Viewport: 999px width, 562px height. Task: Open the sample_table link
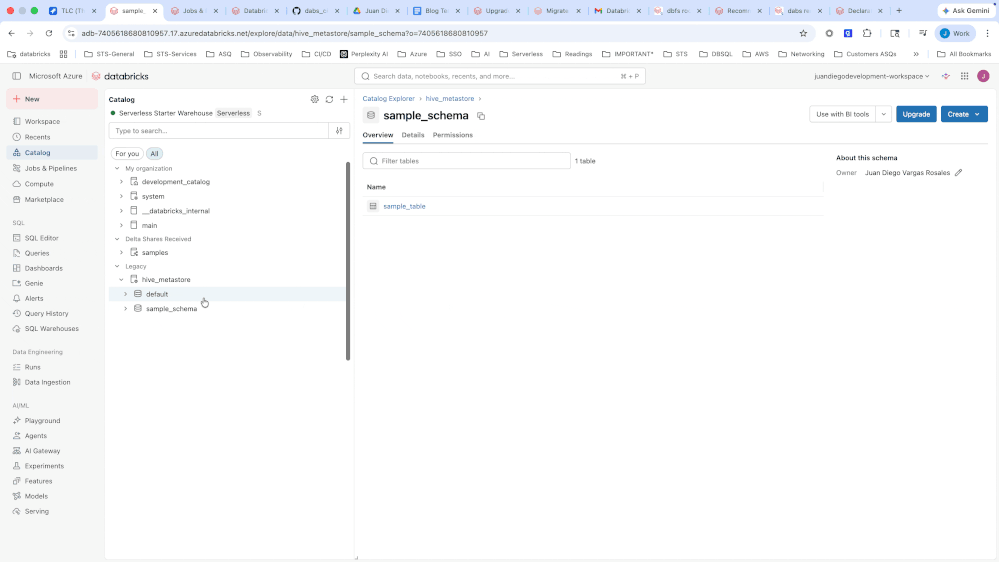(x=404, y=206)
